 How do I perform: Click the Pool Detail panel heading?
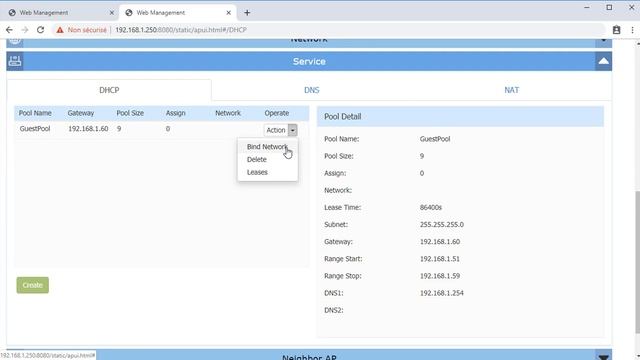pos(343,117)
